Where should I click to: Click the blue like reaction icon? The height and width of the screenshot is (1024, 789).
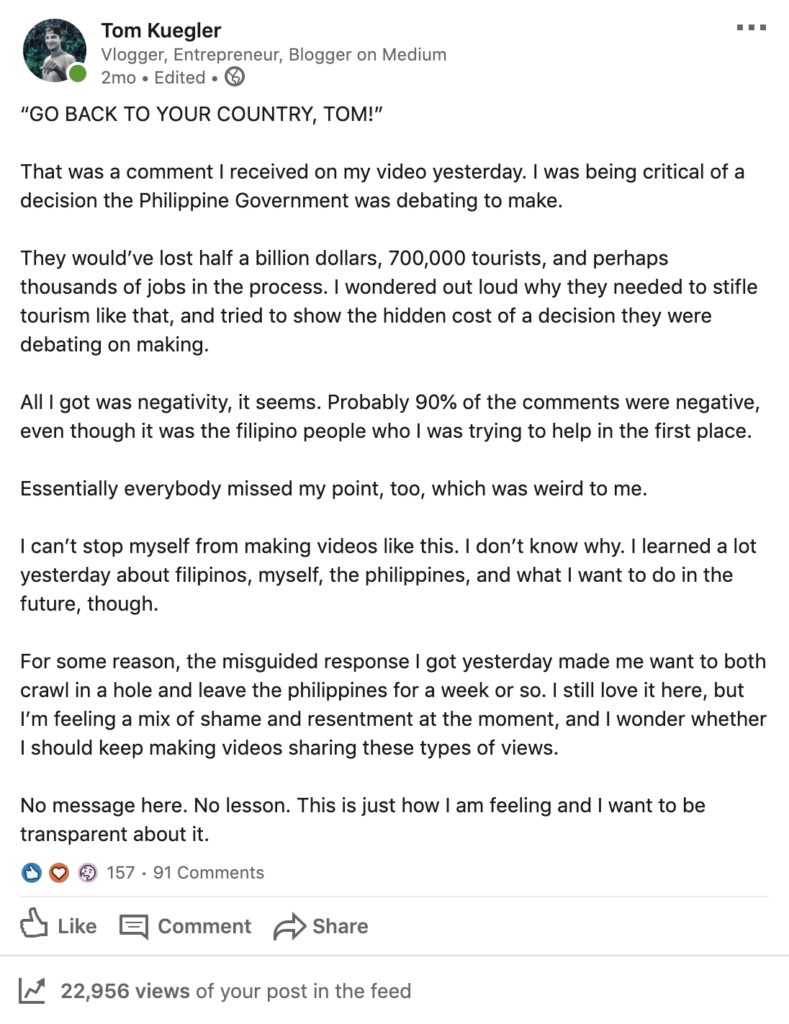[x=31, y=872]
